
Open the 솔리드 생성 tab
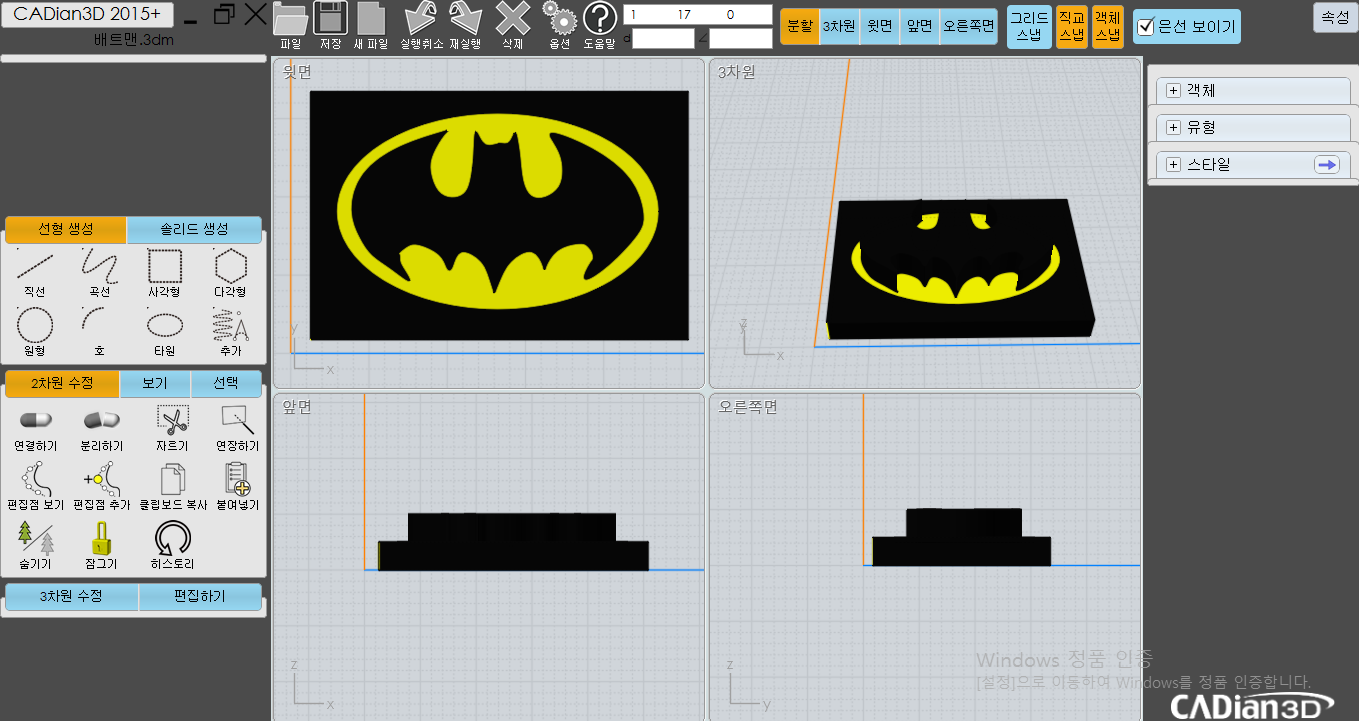point(194,230)
